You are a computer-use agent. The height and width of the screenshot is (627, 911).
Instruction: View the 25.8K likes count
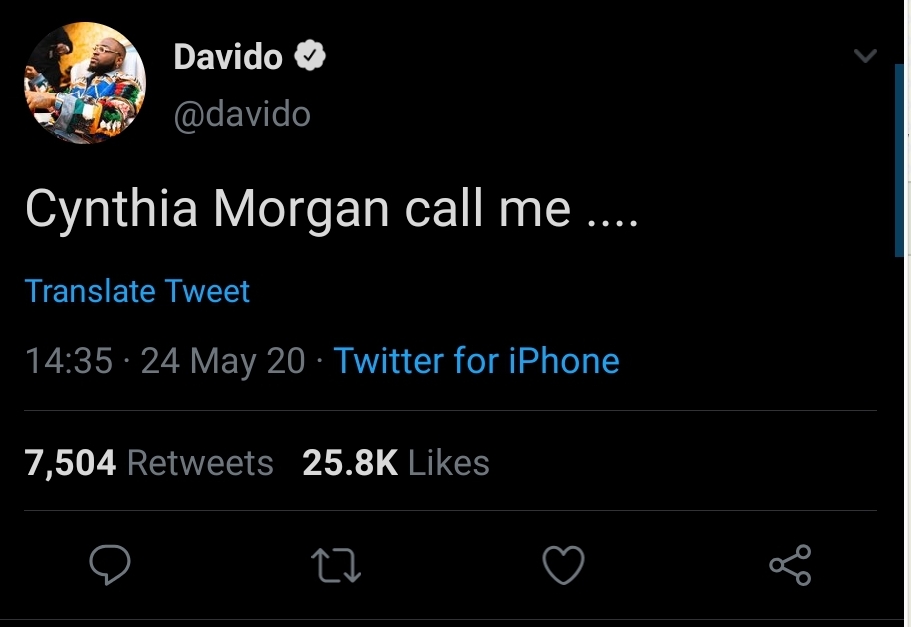pyautogui.click(x=349, y=463)
